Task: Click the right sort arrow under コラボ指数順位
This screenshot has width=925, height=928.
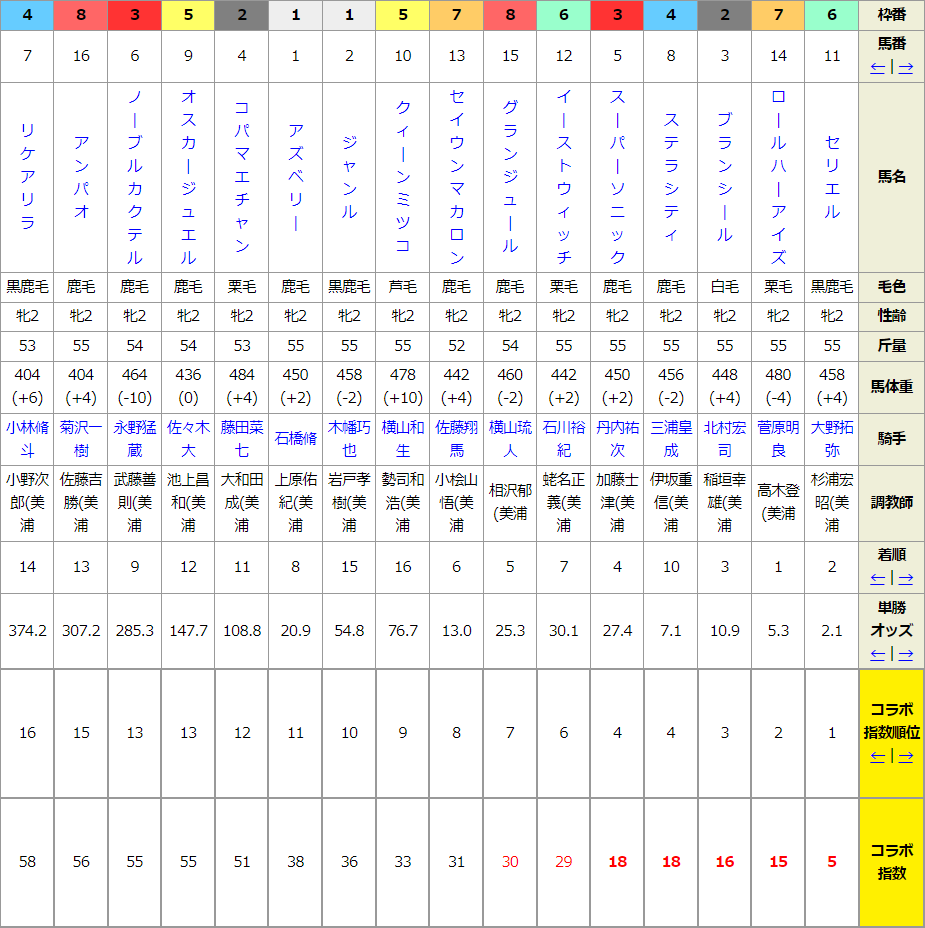Action: pos(905,756)
